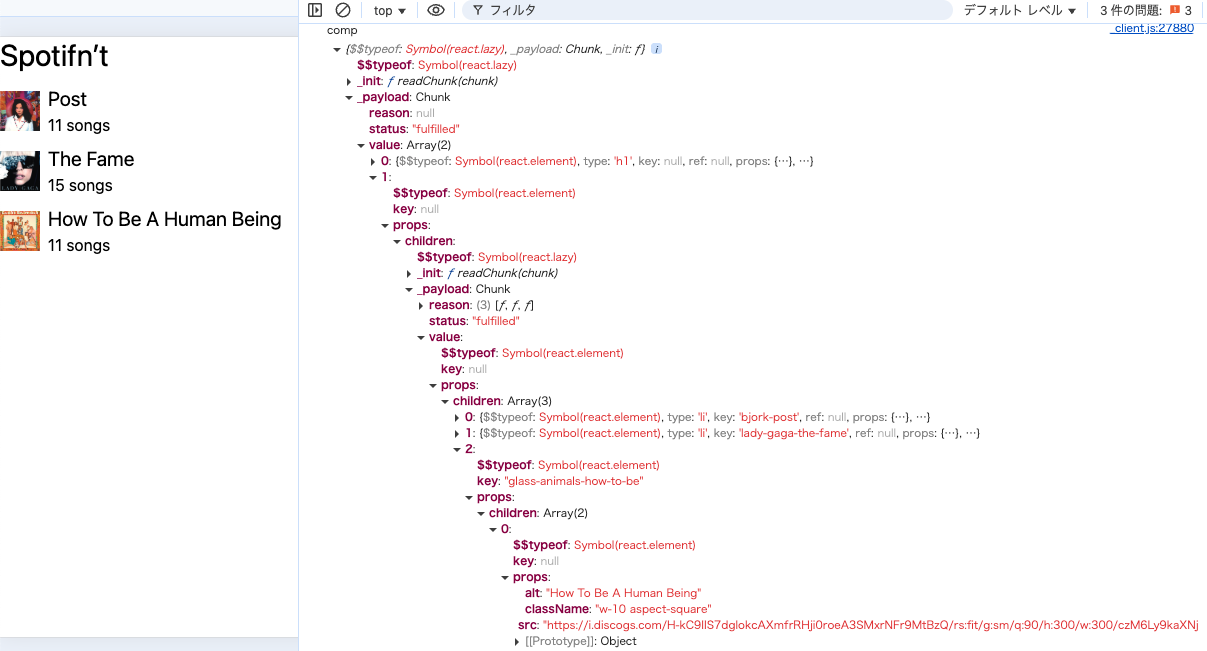Expand the lady-gaga-the-fame li element
Viewport: 1207px width, 651px height.
[x=457, y=433]
